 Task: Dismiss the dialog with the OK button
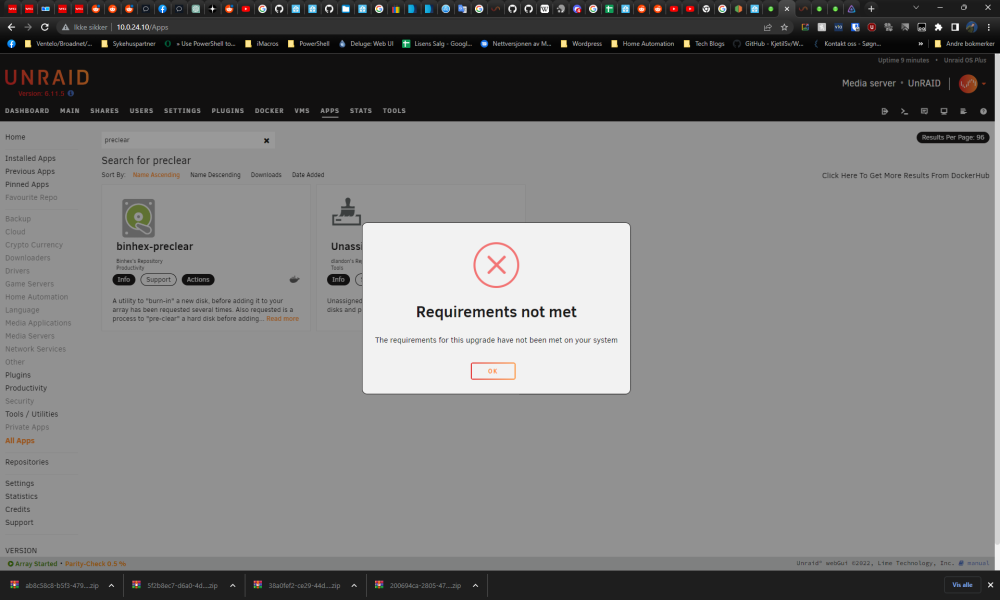pos(492,371)
